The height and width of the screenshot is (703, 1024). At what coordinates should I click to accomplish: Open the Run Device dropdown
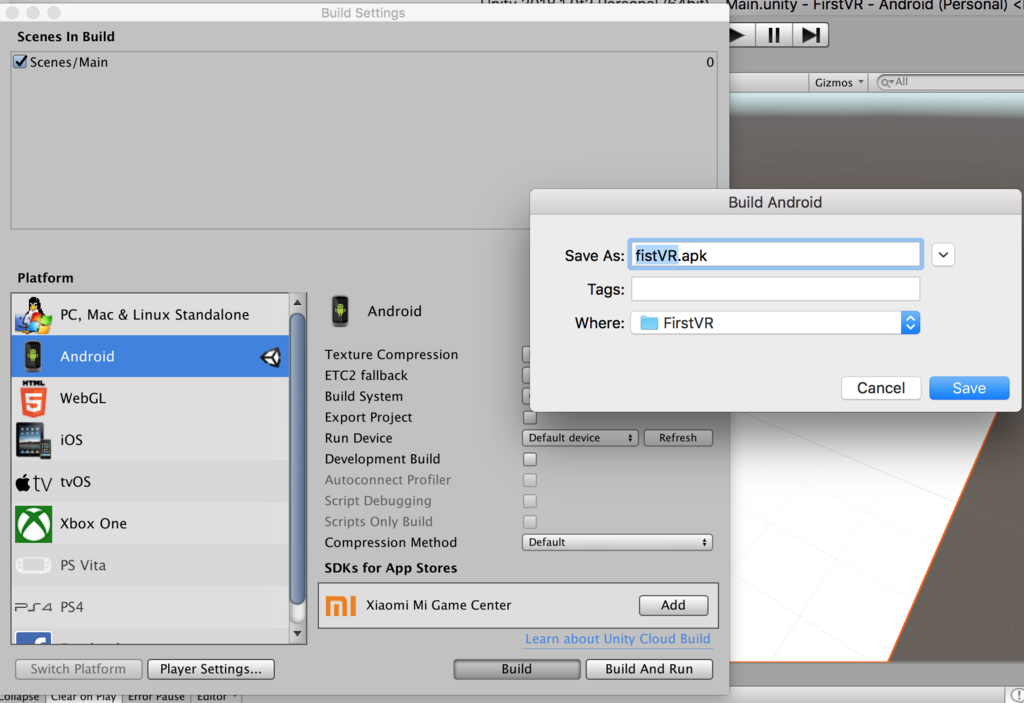tap(580, 438)
